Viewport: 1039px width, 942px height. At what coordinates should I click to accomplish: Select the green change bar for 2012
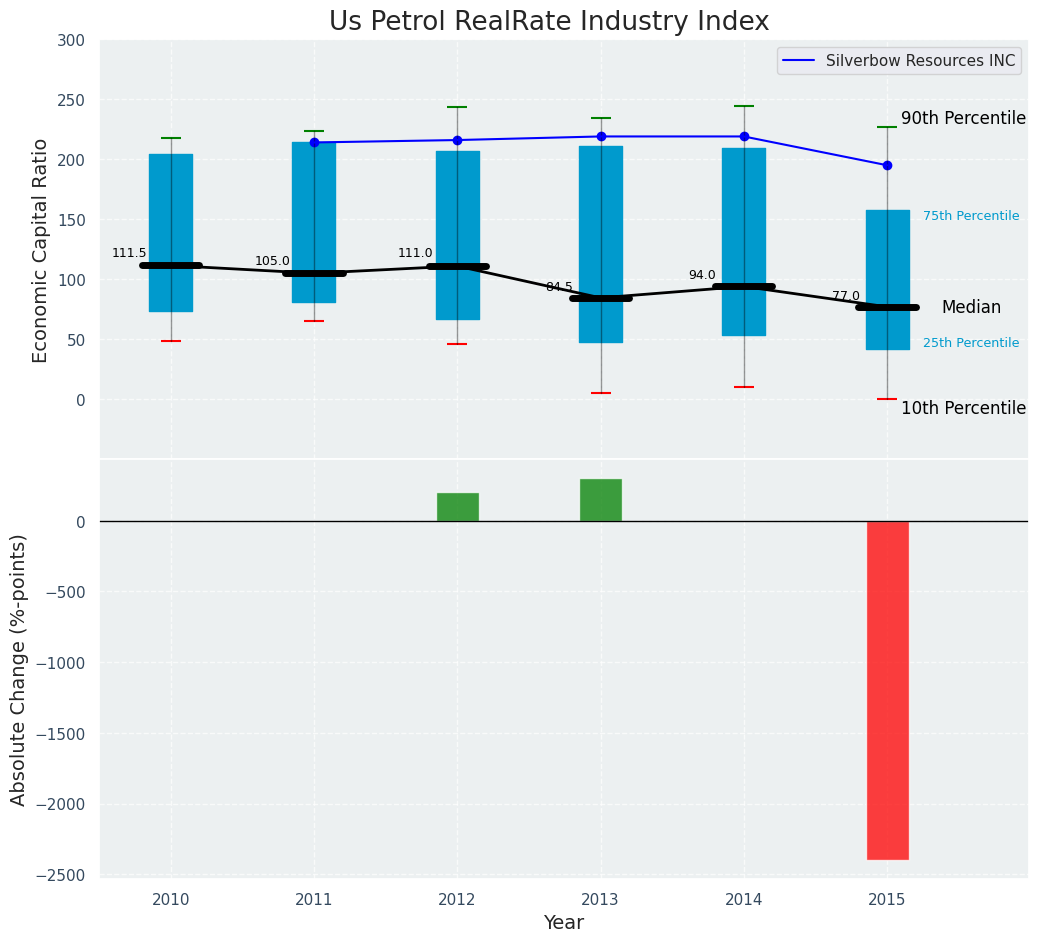click(457, 507)
